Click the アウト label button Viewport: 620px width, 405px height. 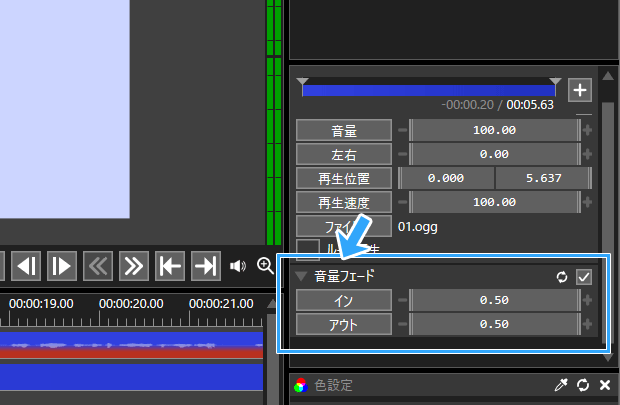(344, 324)
